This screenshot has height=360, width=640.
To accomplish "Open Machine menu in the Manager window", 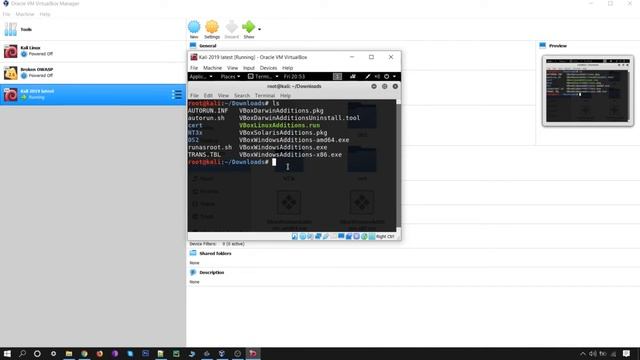I will (25, 14).
